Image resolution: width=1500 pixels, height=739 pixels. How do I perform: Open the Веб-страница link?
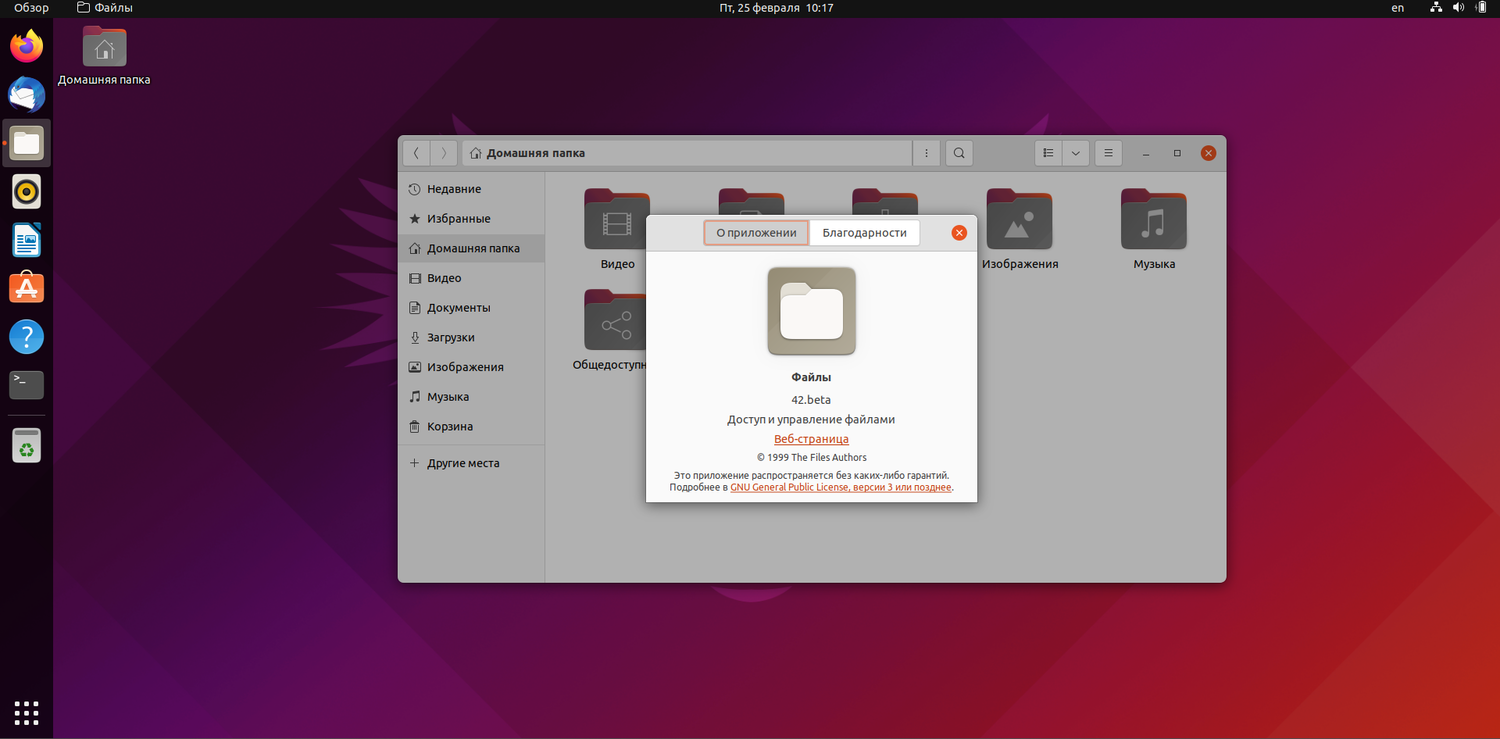[811, 439]
